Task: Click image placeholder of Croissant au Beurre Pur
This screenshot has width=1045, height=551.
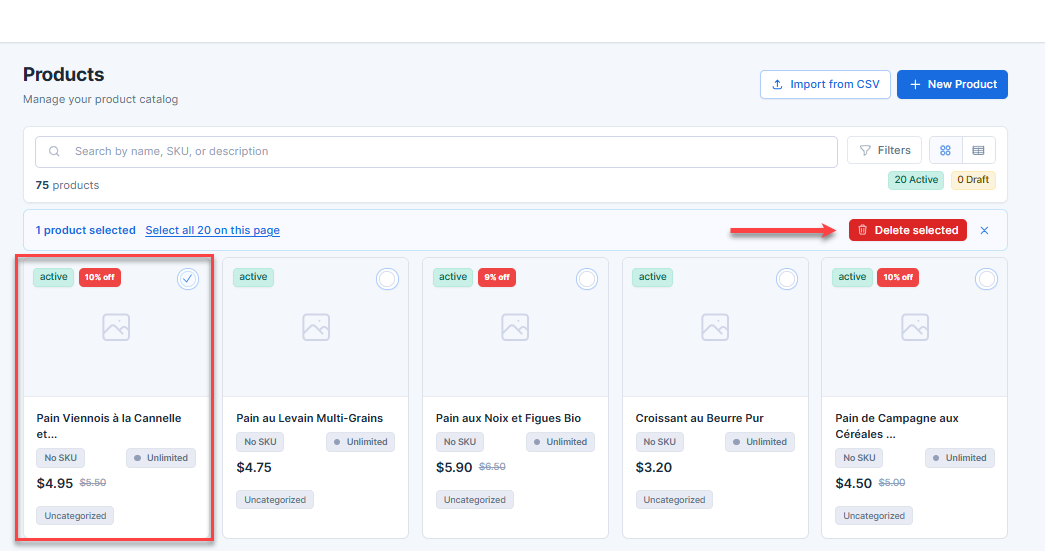Action: coord(715,327)
